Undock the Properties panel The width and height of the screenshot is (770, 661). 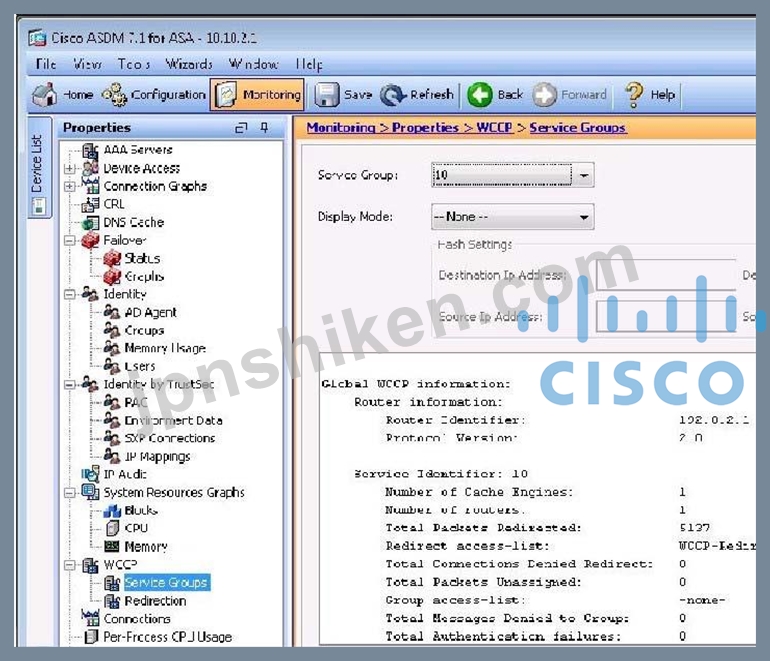pos(241,128)
